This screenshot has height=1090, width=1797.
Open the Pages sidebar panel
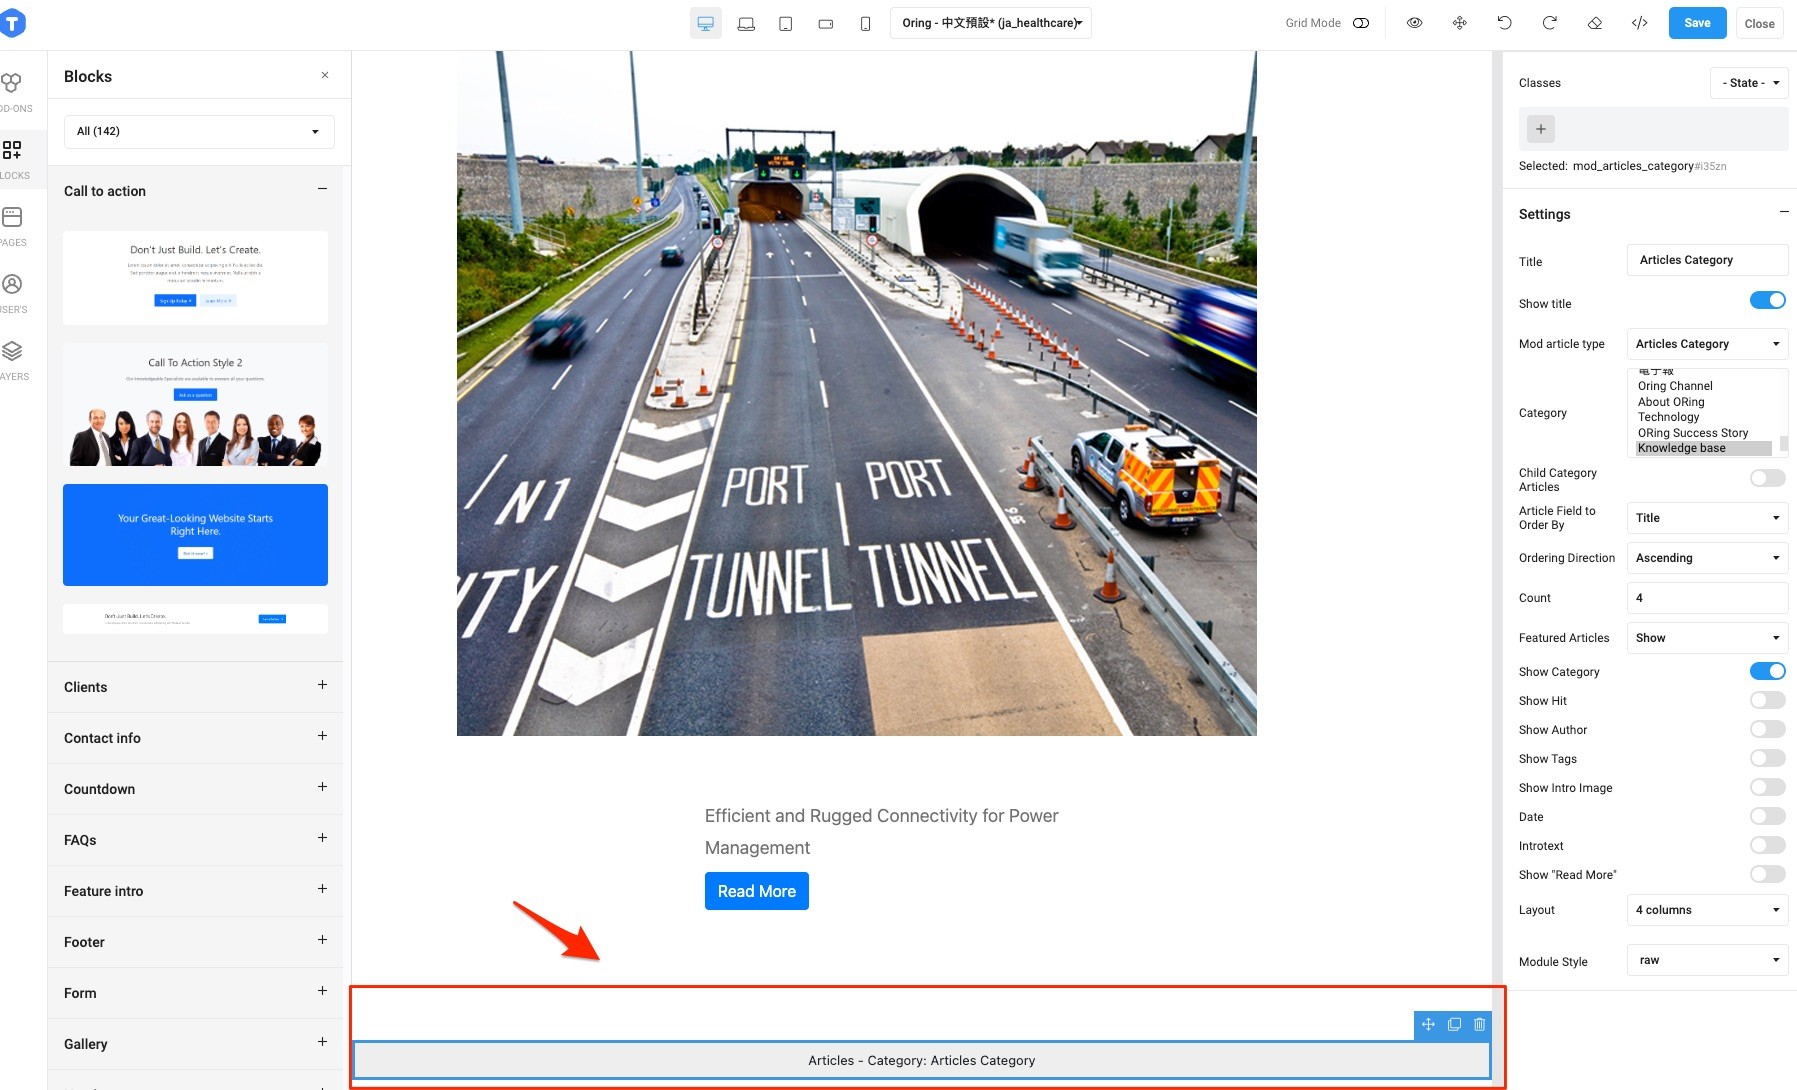(14, 225)
